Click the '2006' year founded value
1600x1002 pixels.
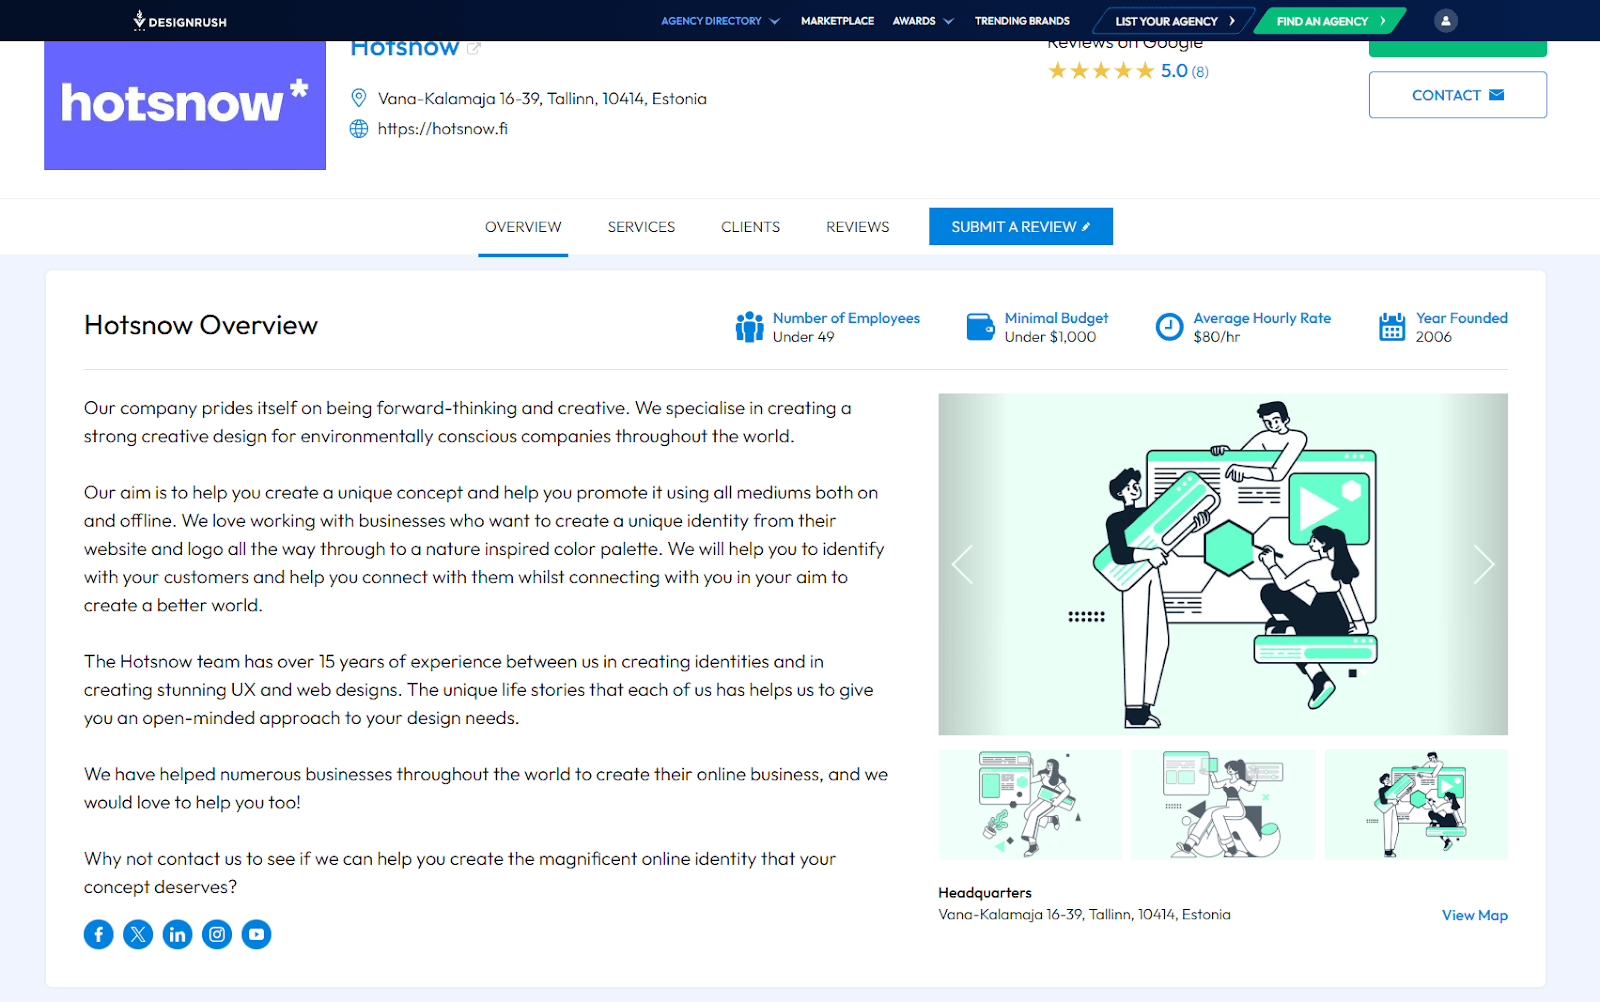1433,337
